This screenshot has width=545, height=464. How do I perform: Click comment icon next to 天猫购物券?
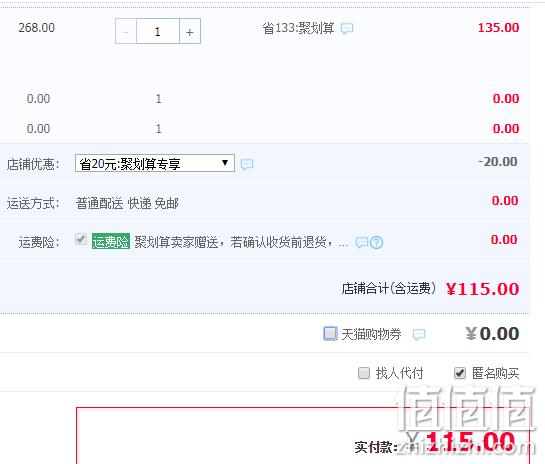(x=419, y=334)
